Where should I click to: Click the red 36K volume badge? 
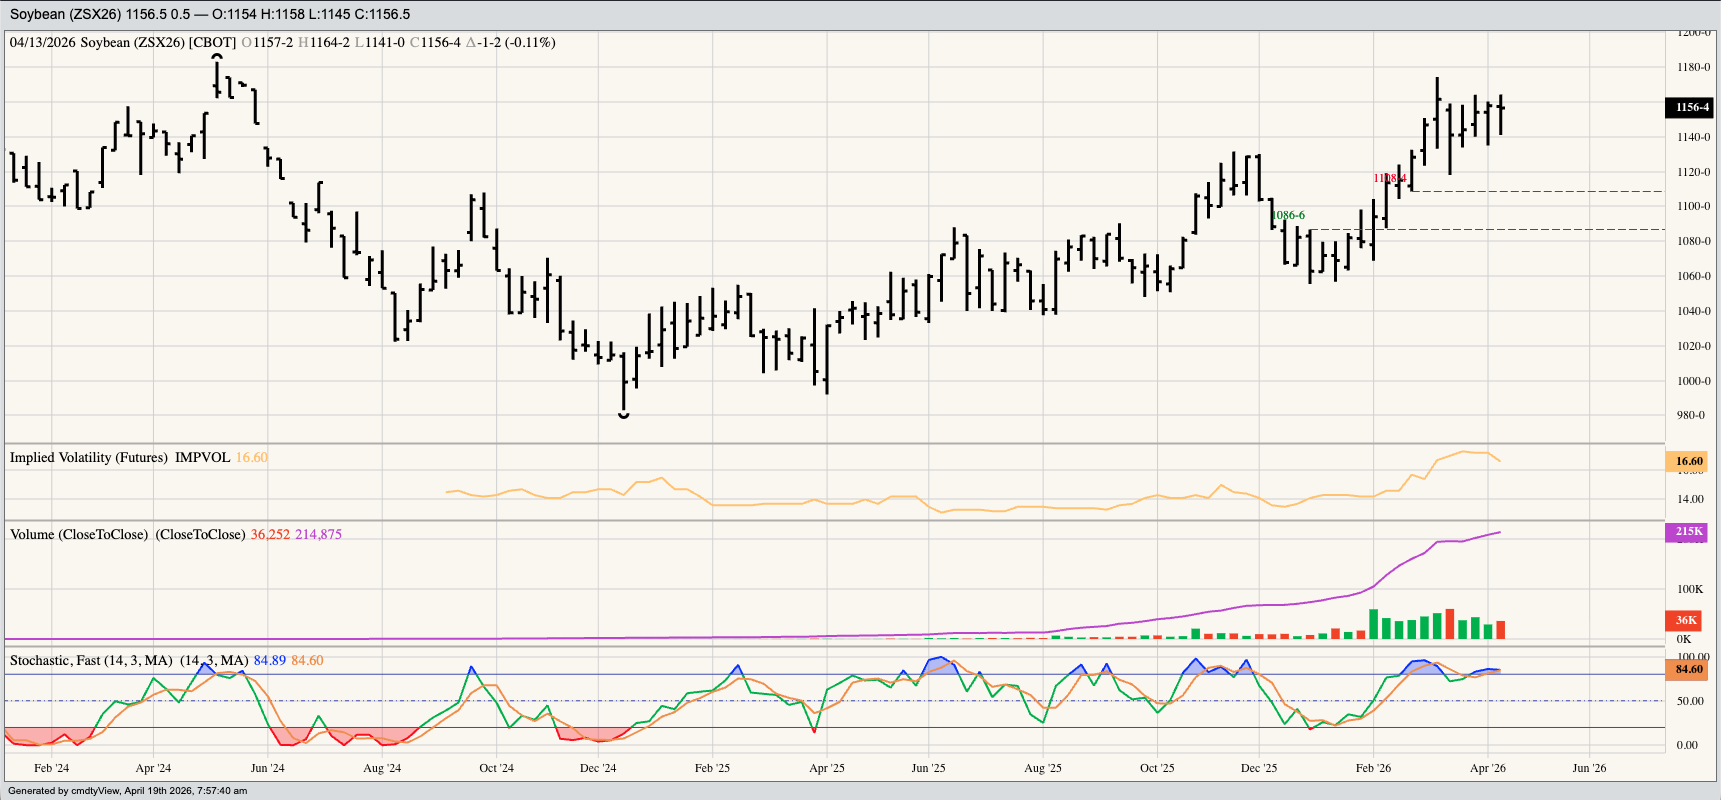click(1686, 620)
